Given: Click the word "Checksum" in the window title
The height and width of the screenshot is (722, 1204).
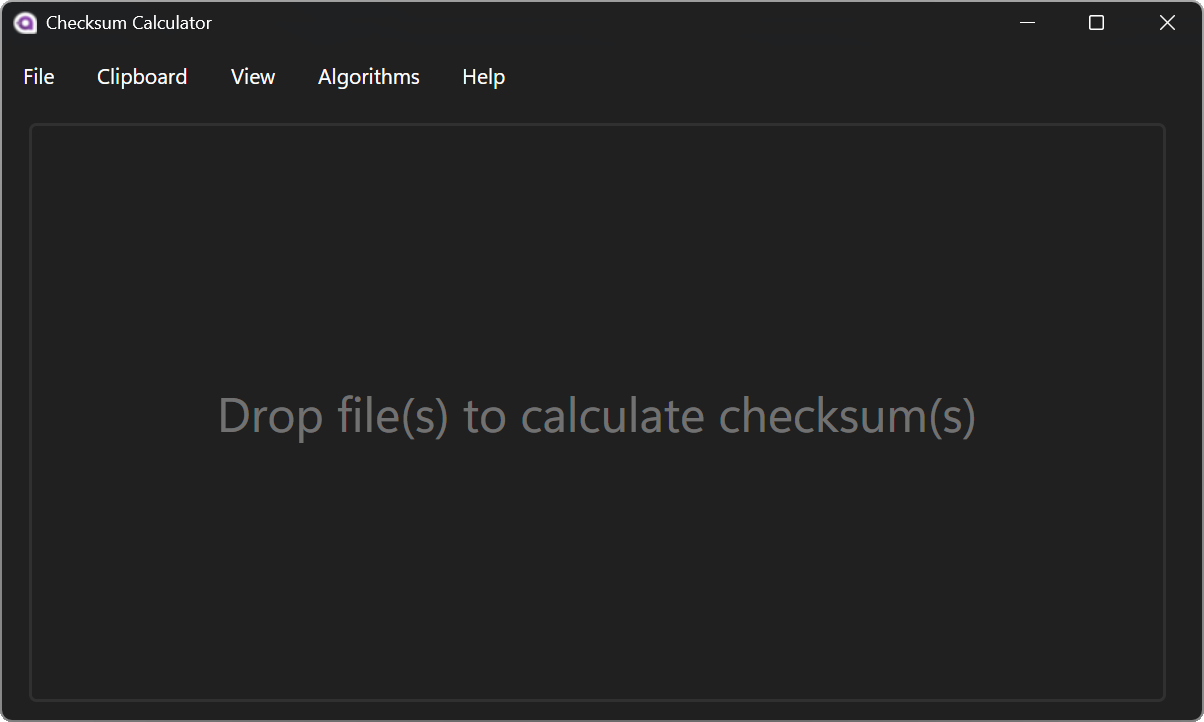Looking at the screenshot, I should (x=86, y=23).
